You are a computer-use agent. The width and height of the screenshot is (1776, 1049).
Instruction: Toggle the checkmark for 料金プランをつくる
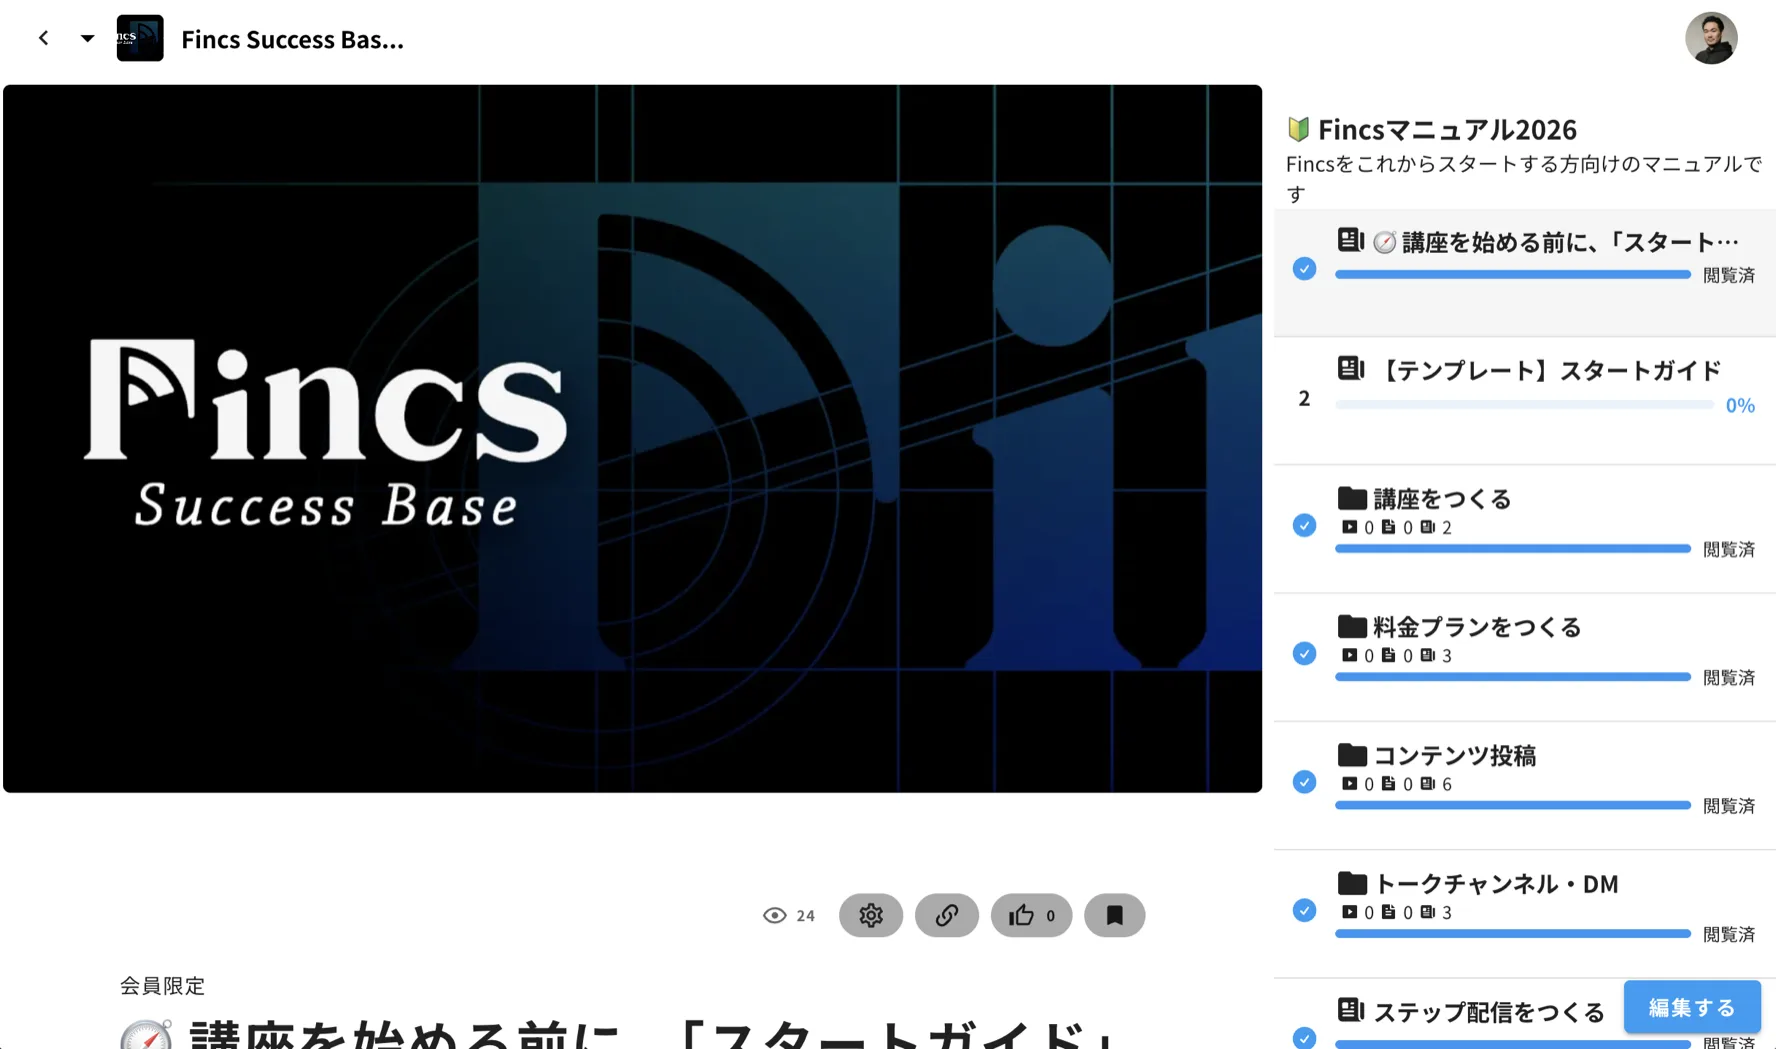coord(1304,653)
